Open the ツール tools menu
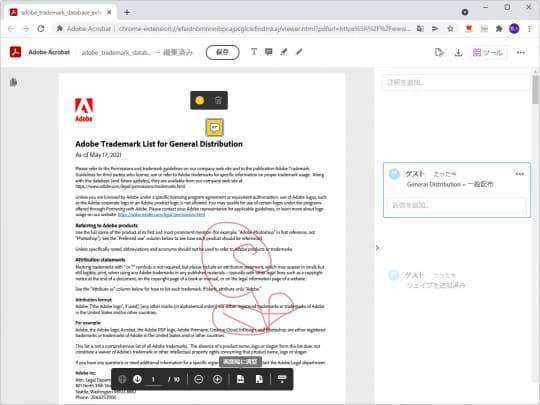 click(x=488, y=52)
